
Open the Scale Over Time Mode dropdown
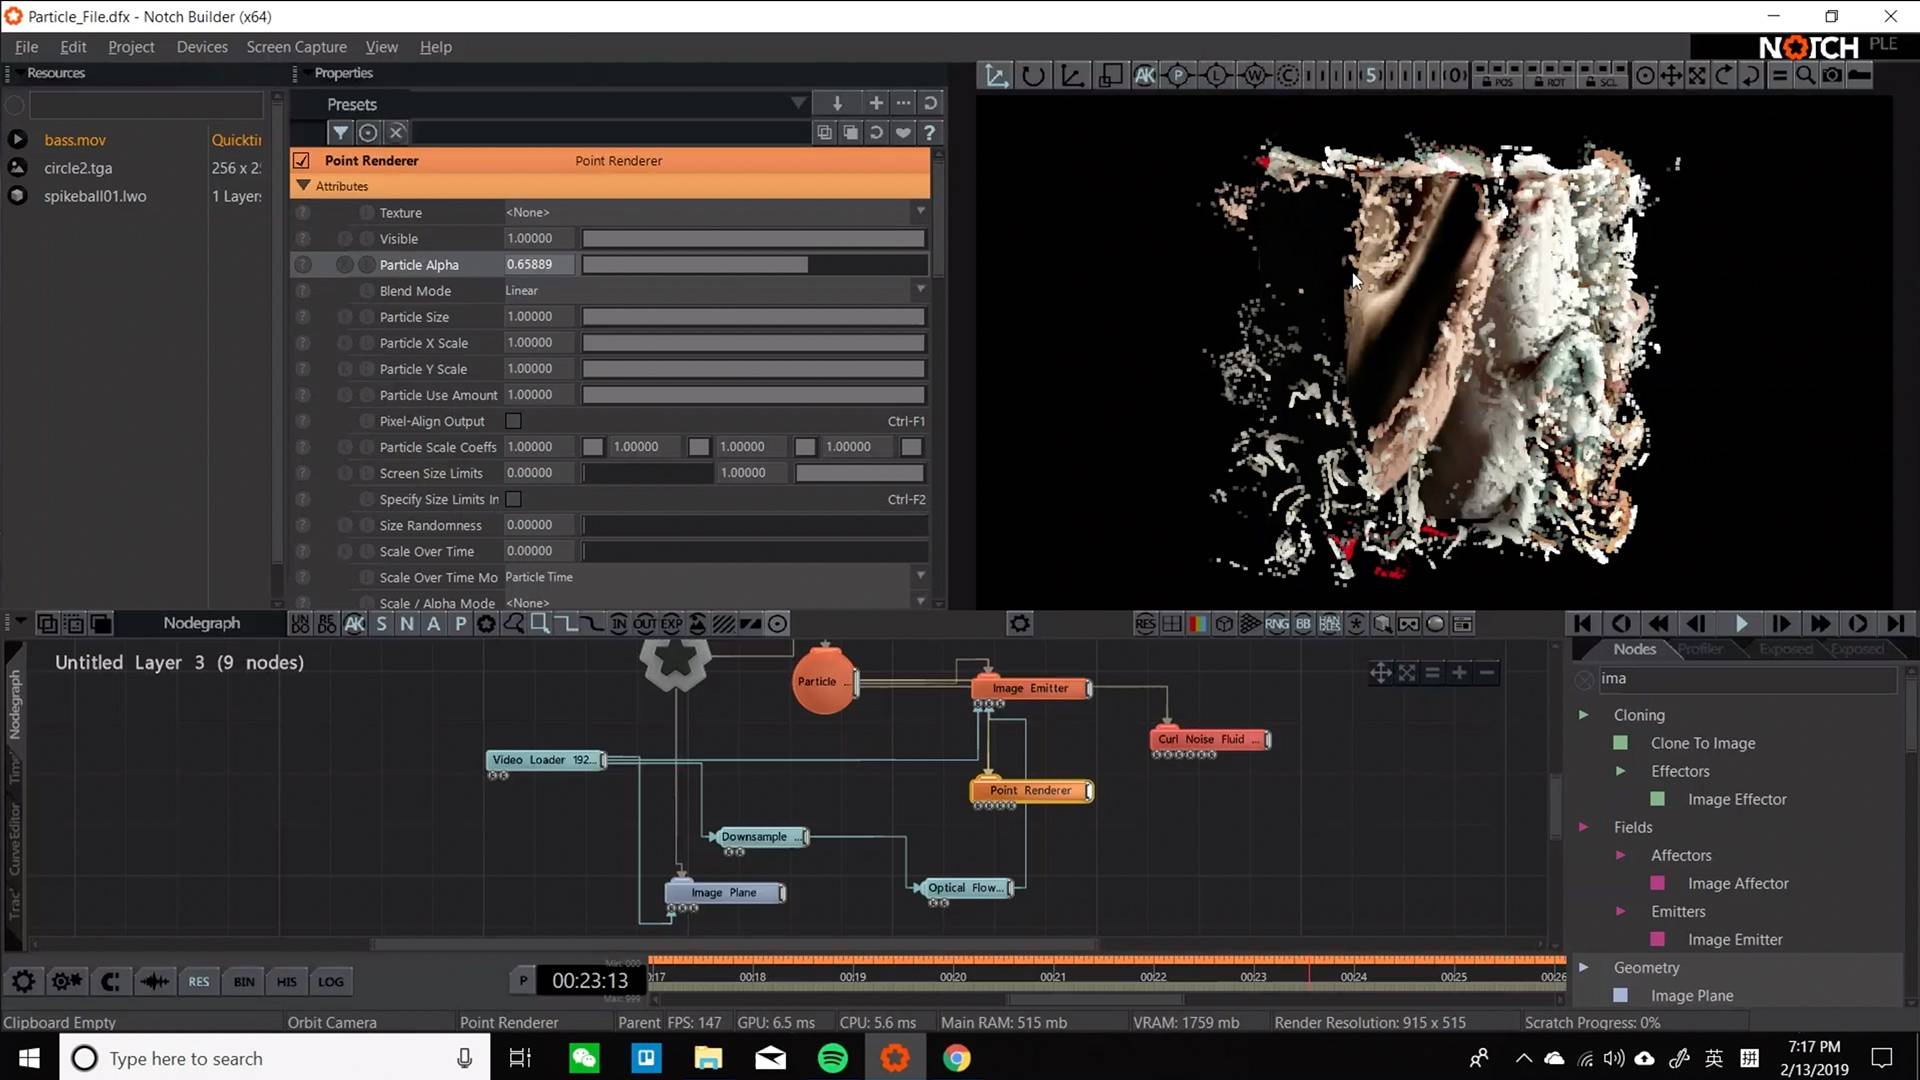coord(716,577)
